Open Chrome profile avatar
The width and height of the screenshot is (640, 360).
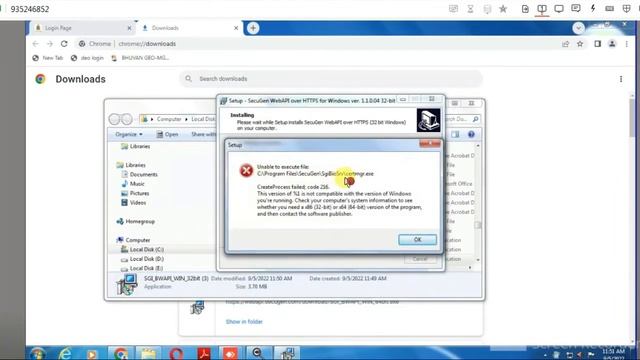[612, 44]
